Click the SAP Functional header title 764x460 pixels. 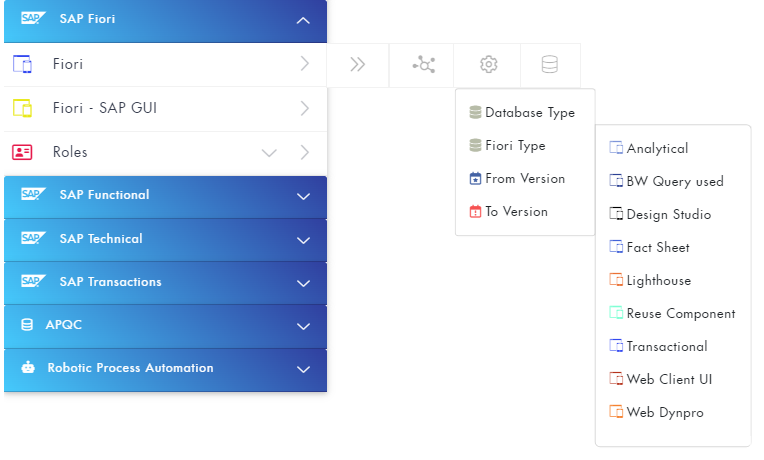click(x=104, y=194)
